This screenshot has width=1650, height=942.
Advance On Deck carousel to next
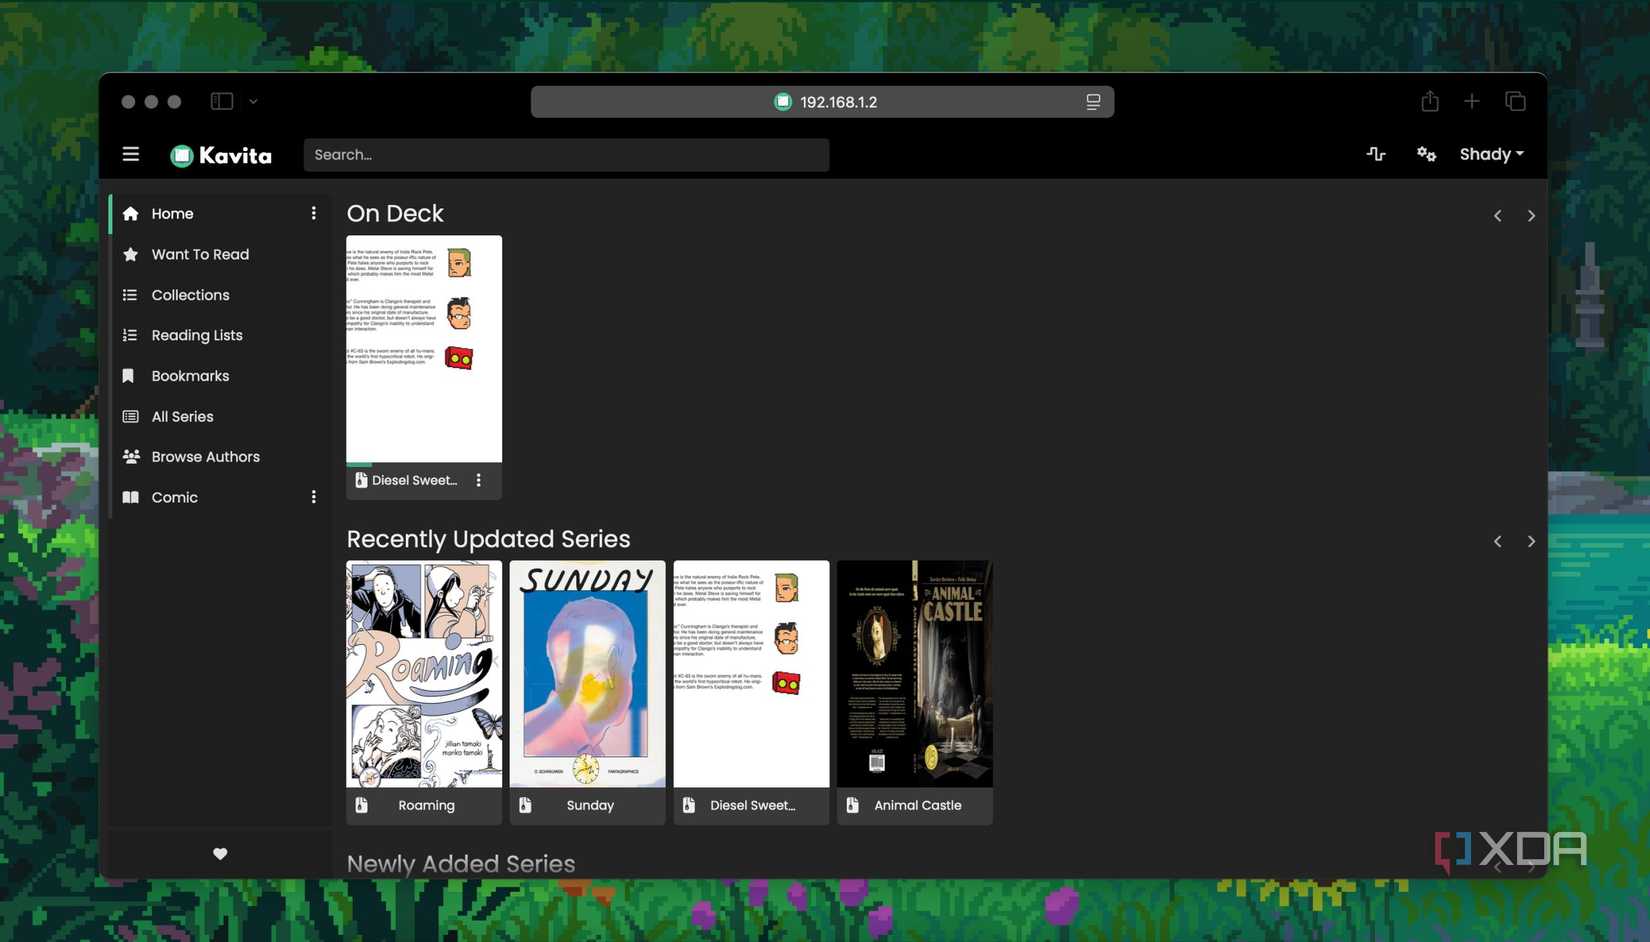click(1531, 216)
